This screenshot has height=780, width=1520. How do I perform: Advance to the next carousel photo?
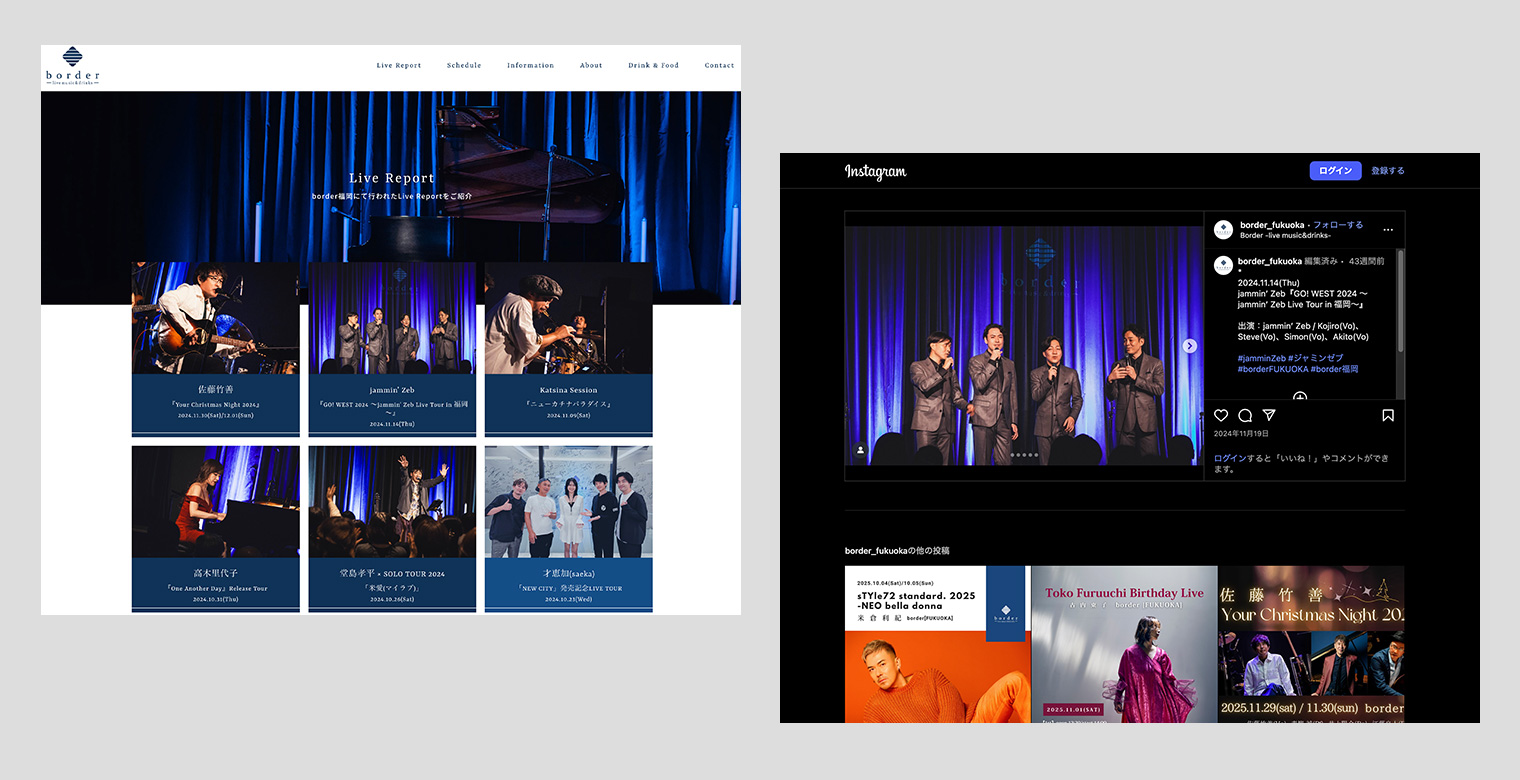click(1189, 346)
